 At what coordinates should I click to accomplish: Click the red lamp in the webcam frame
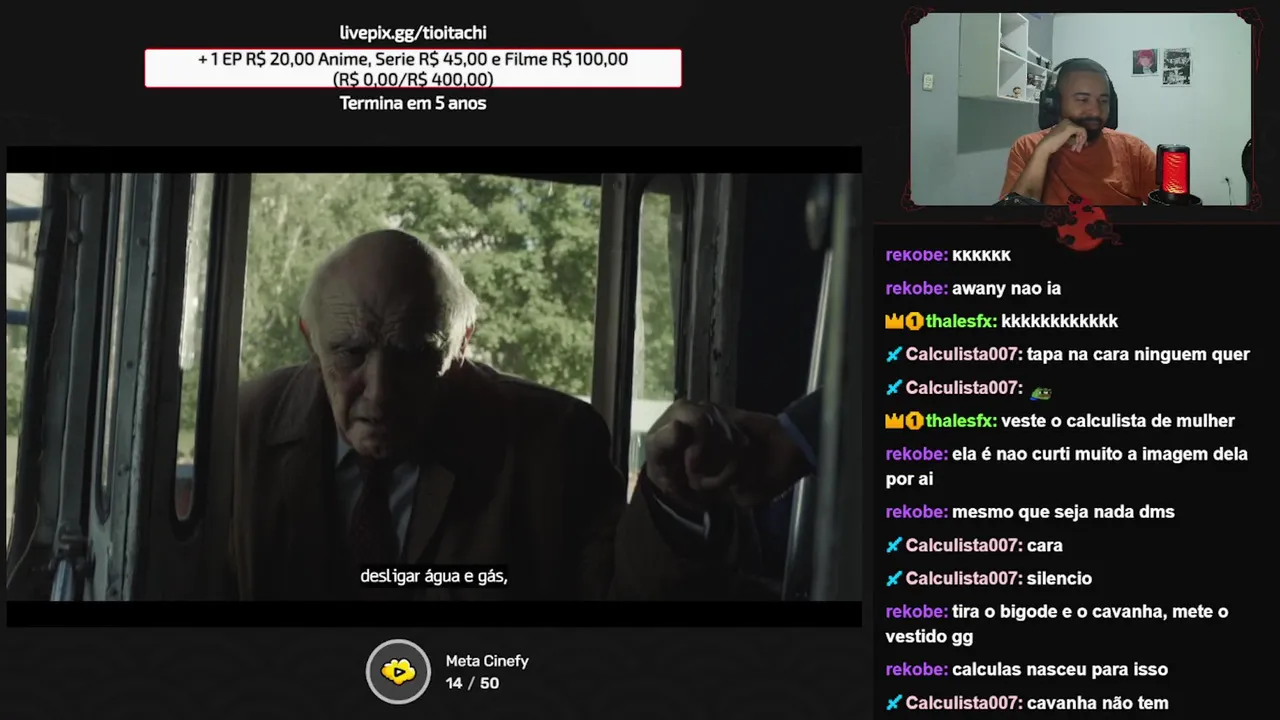1173,171
